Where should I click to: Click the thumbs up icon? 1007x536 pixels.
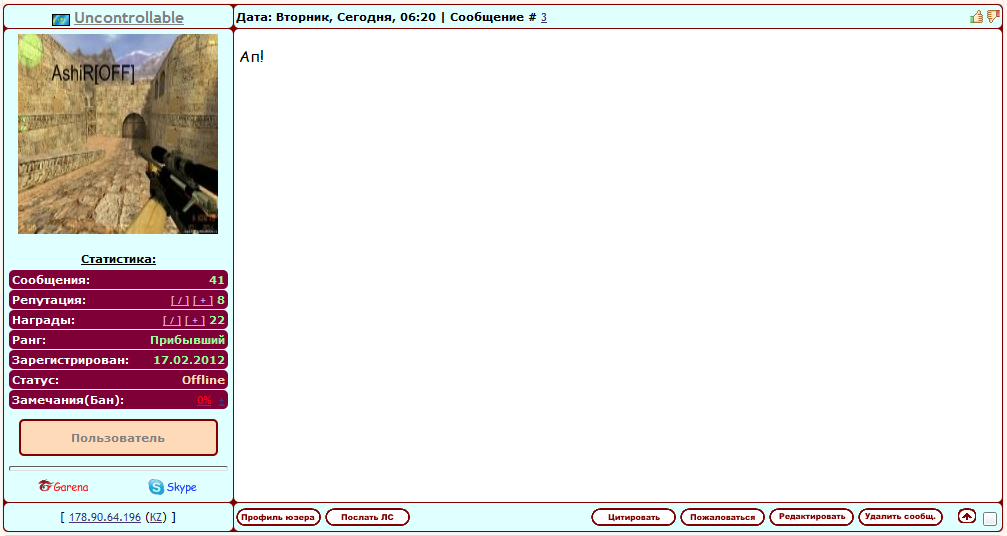point(976,17)
